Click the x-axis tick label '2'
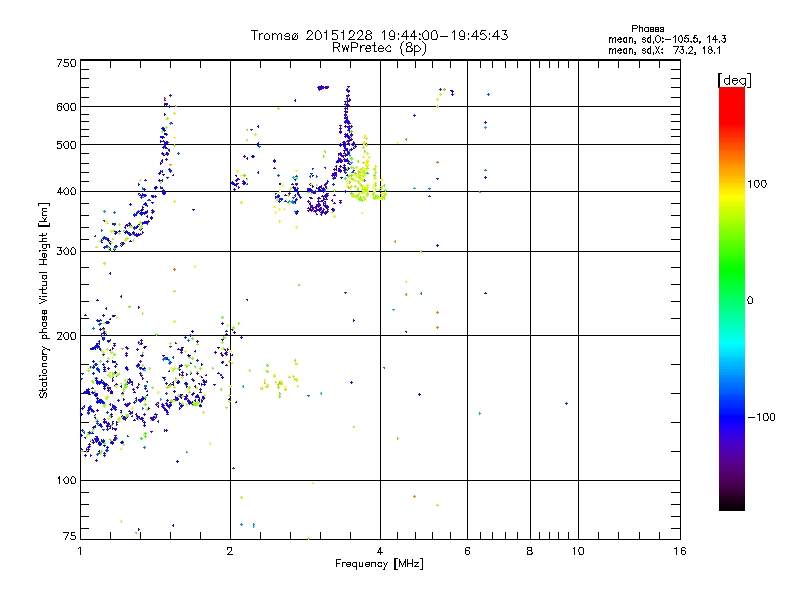Image resolution: width=800 pixels, height=600 pixels. pos(230,551)
